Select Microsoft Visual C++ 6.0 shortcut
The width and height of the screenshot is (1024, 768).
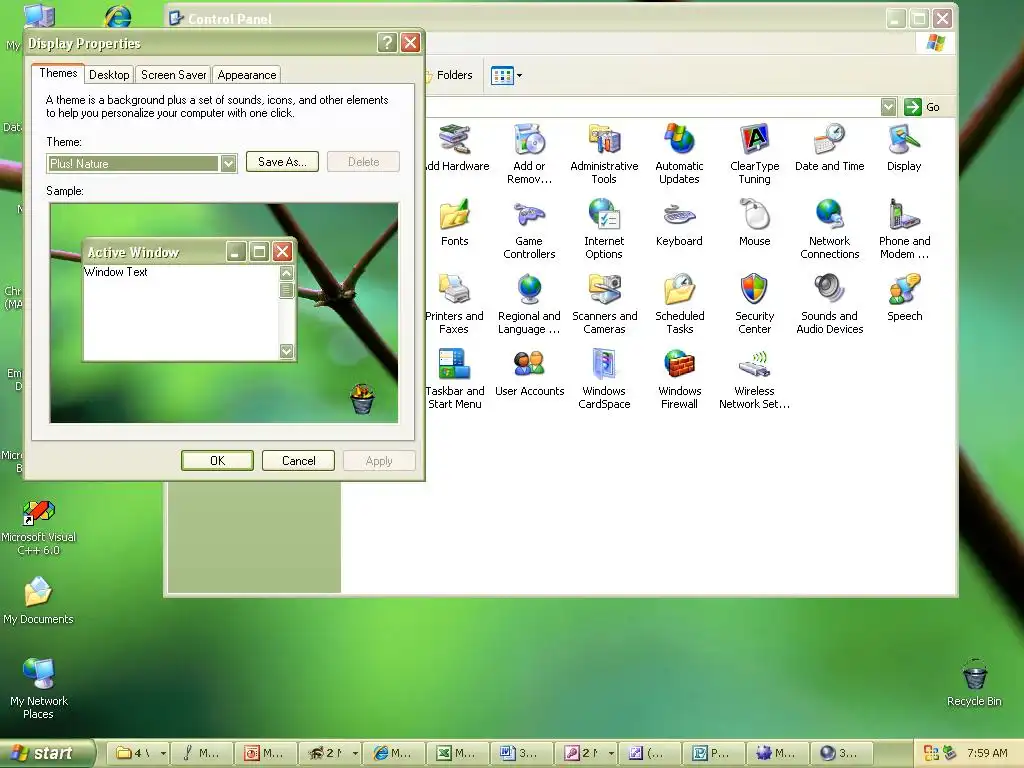(39, 527)
